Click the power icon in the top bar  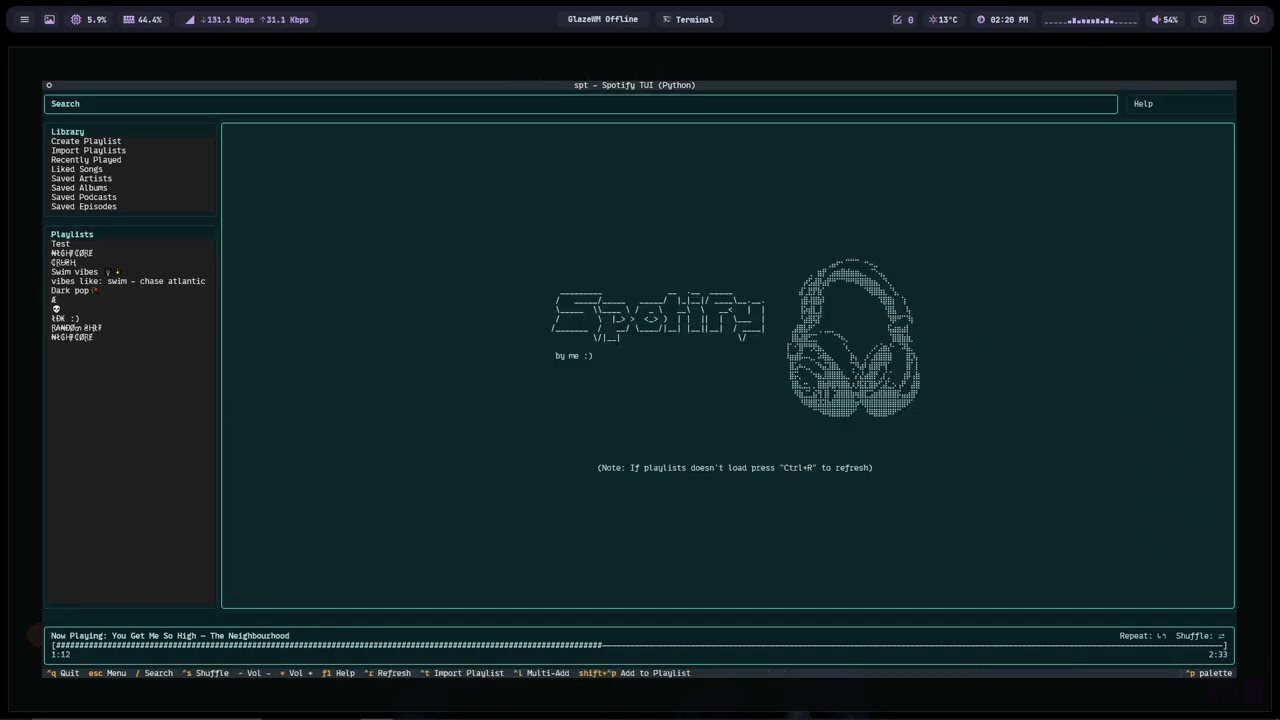1254,19
